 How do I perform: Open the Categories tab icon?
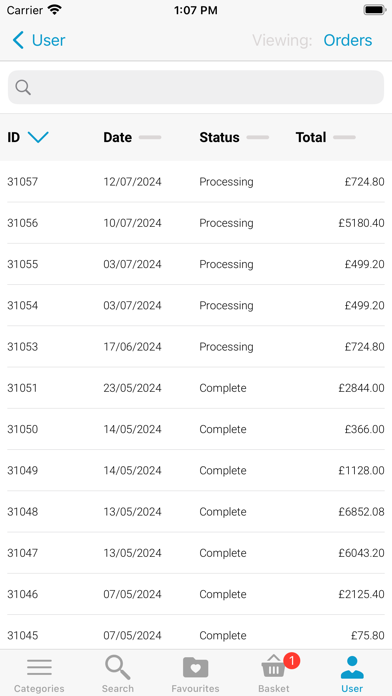pos(39,668)
